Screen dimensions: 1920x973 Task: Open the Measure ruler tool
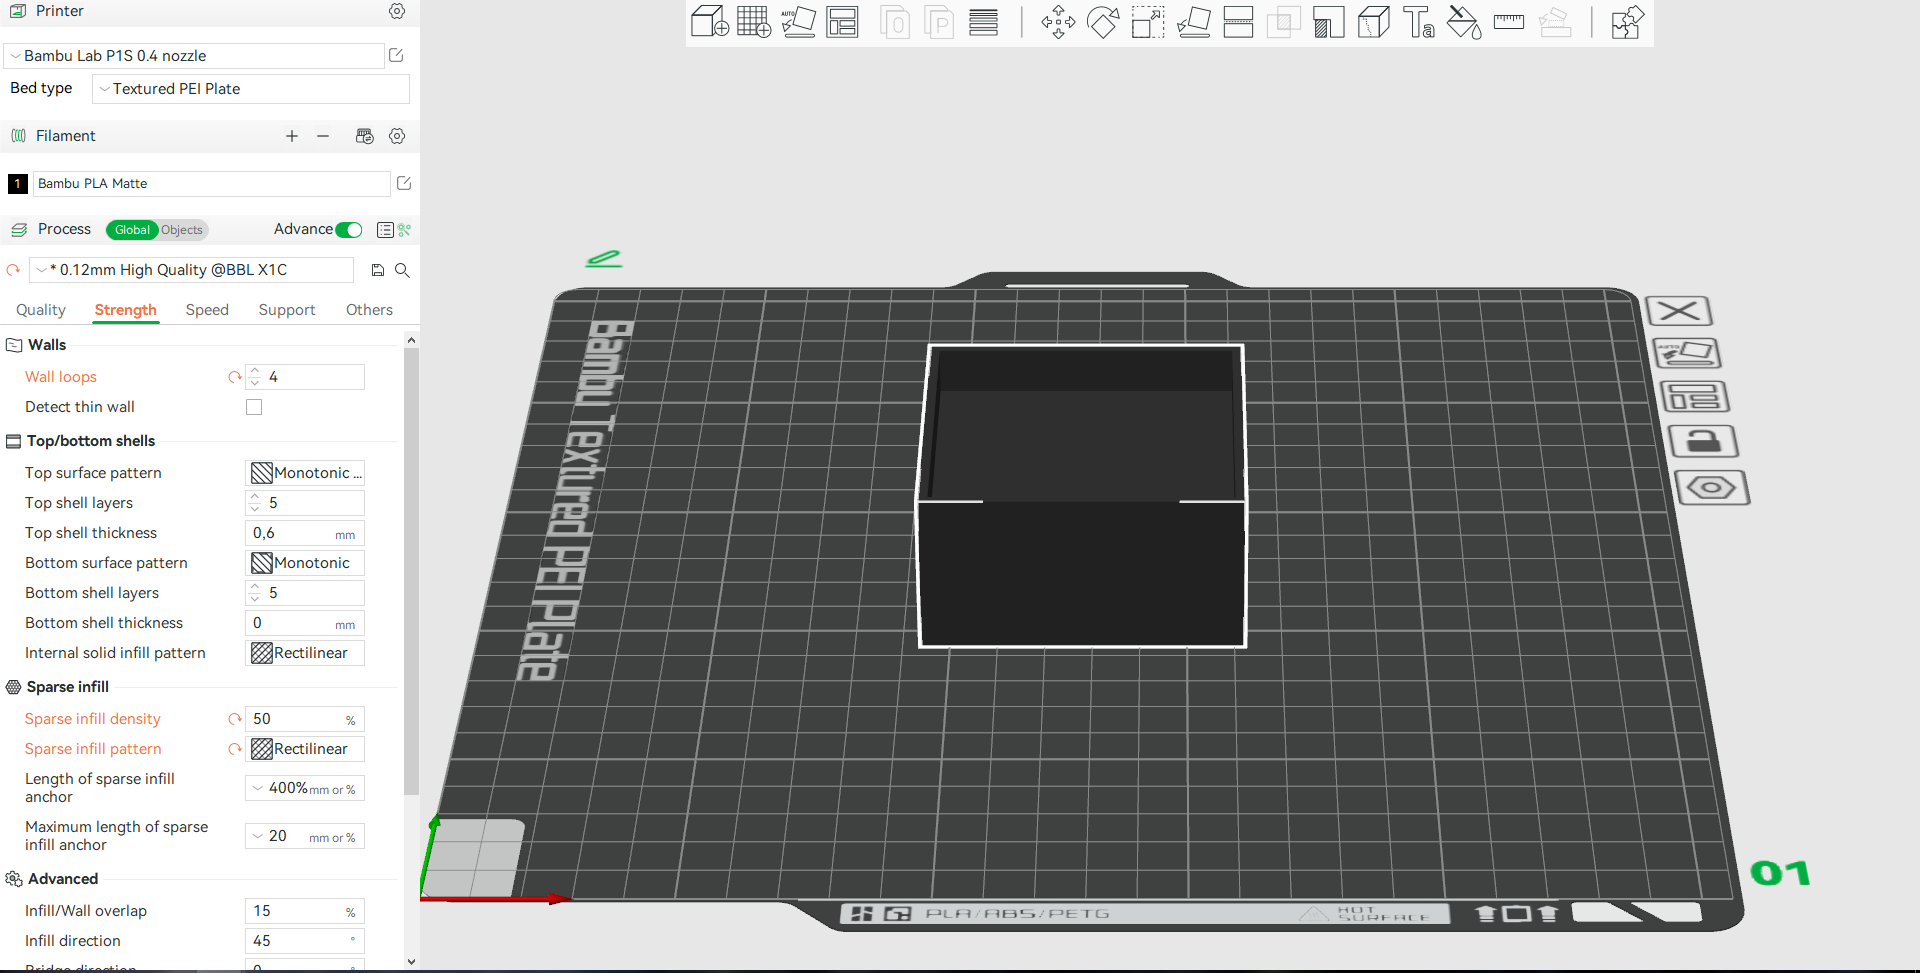[1509, 22]
